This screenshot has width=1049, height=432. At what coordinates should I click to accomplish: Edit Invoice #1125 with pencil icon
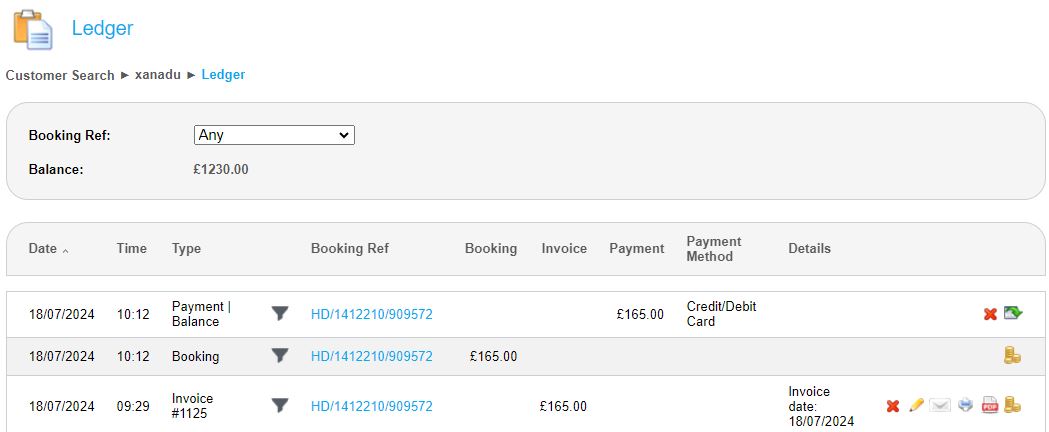916,405
